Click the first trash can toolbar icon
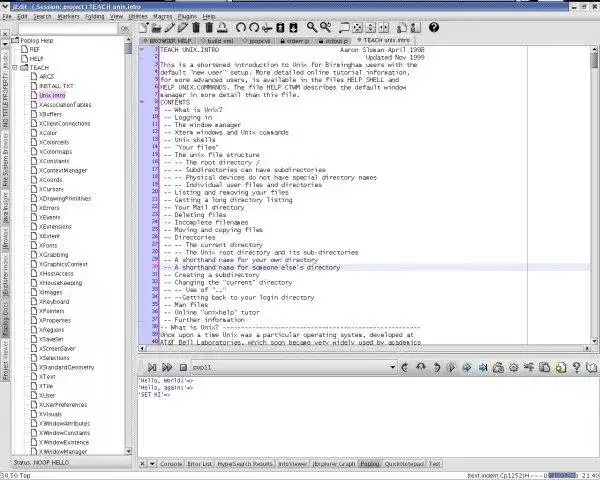Screen dimensions: 600x480 pyautogui.click(x=196, y=28)
